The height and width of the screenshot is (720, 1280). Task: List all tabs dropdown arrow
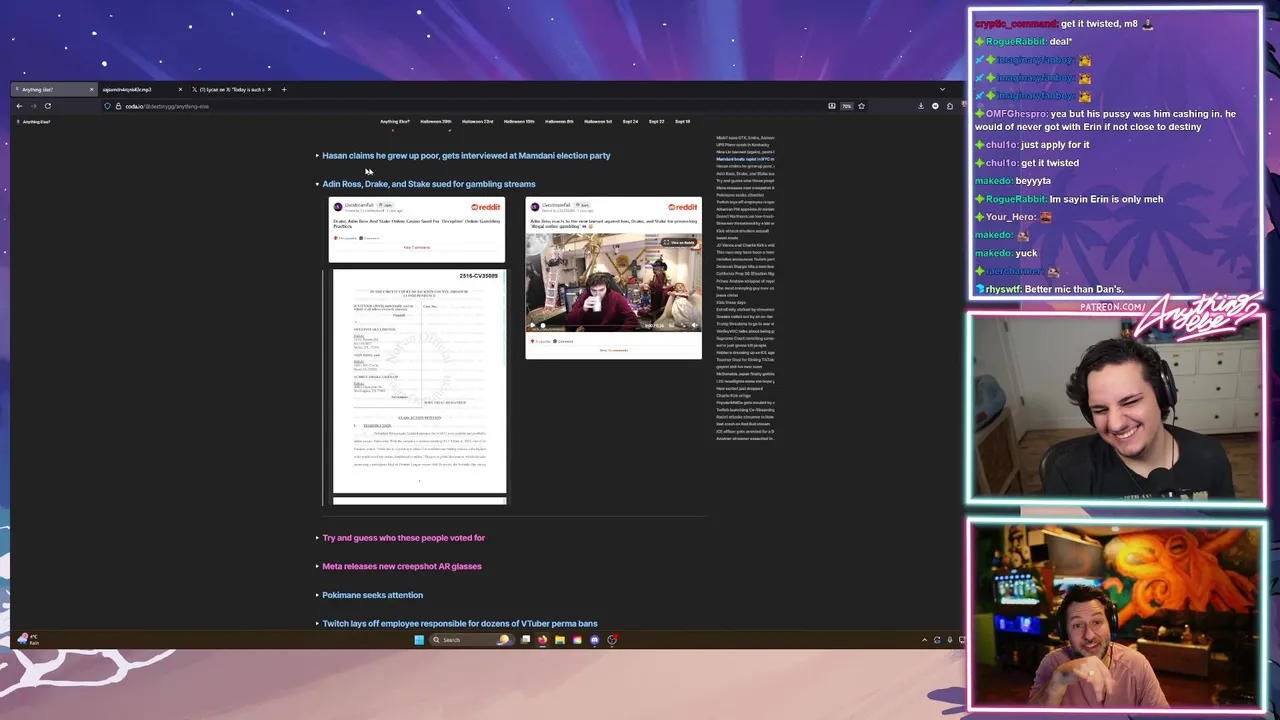coord(942,89)
